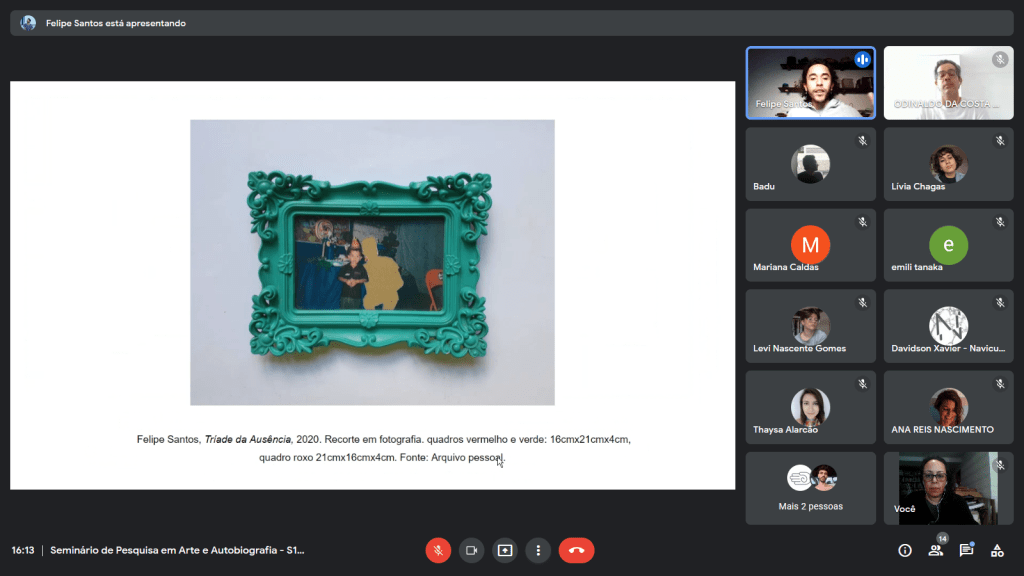Select Felipe Santos's video tile

click(x=810, y=83)
